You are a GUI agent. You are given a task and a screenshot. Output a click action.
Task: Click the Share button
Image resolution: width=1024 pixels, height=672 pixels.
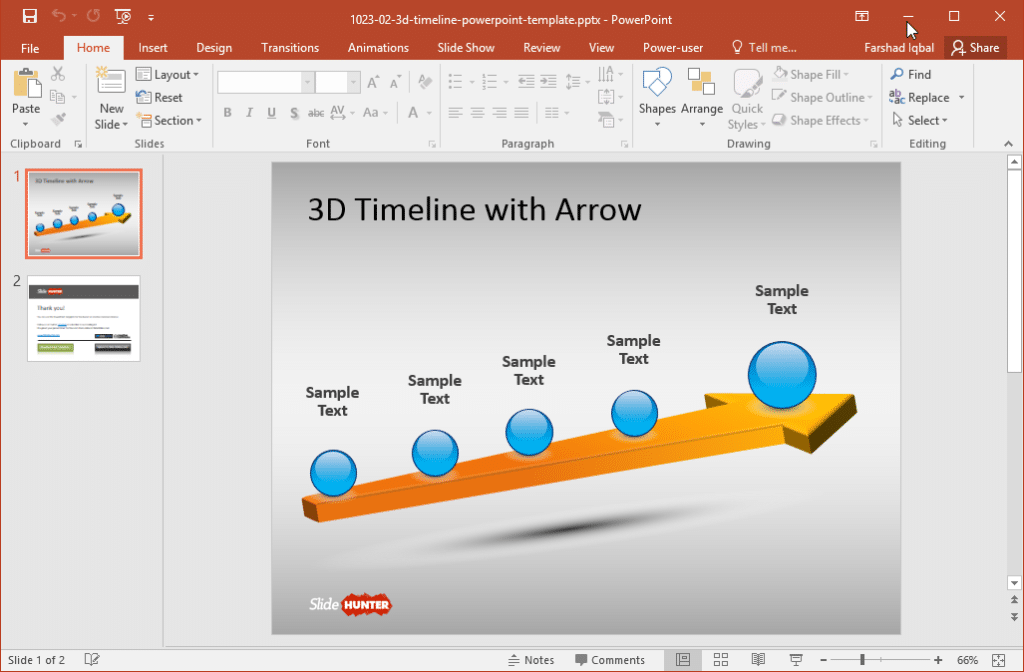tap(975, 47)
